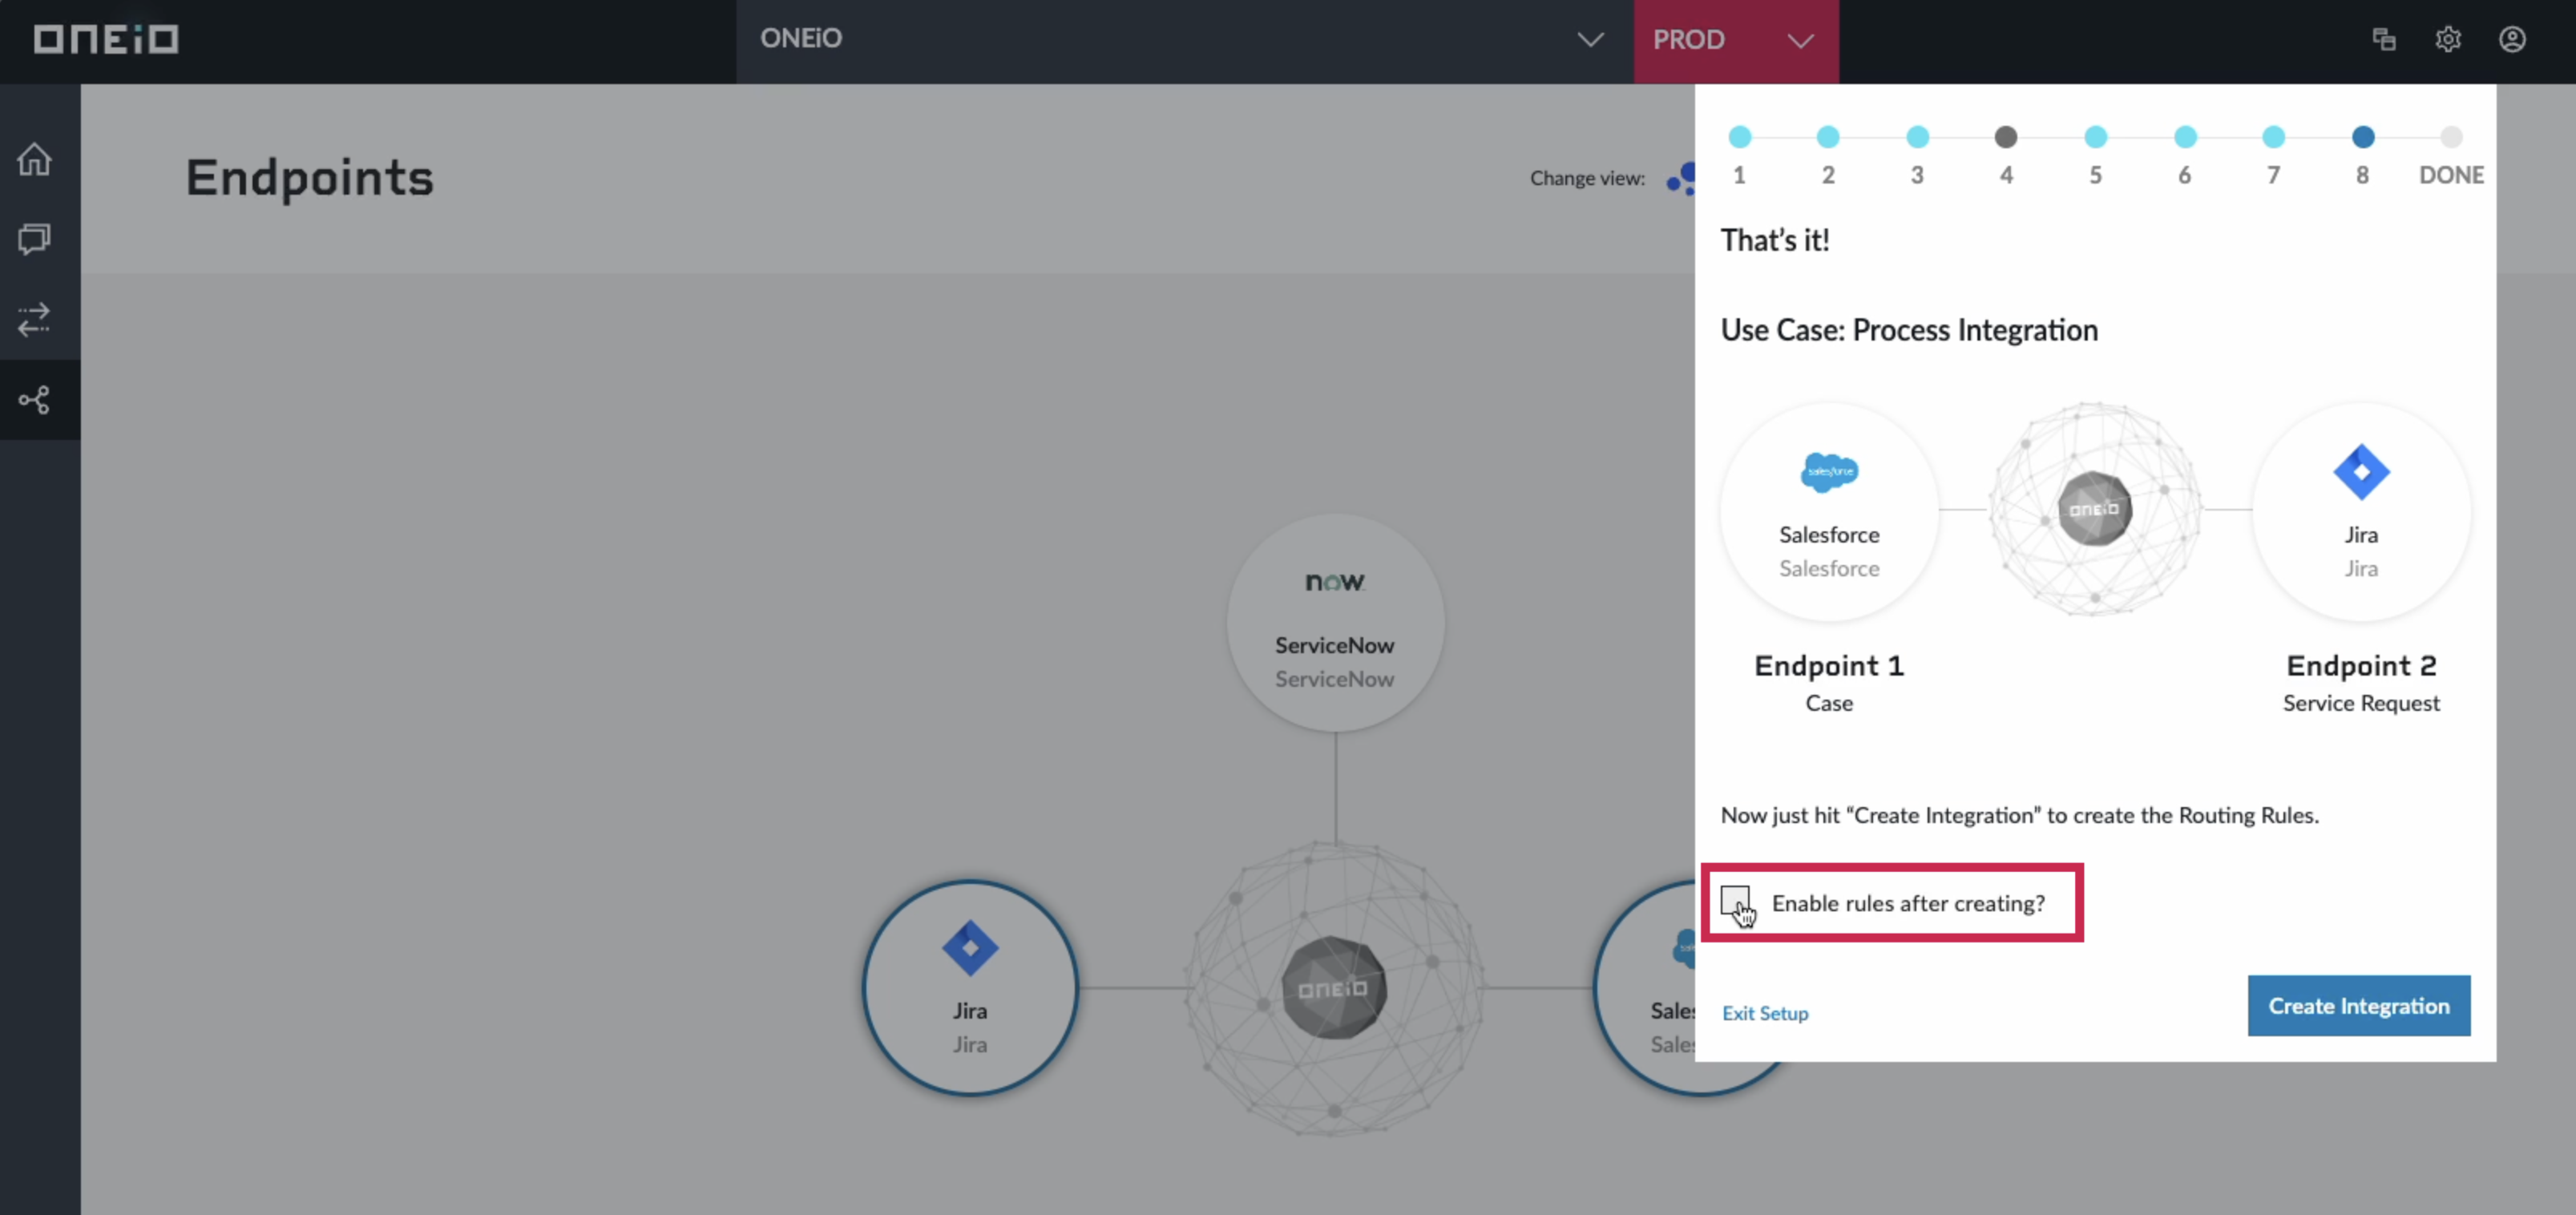Open the Home sidebar icon

35,159
